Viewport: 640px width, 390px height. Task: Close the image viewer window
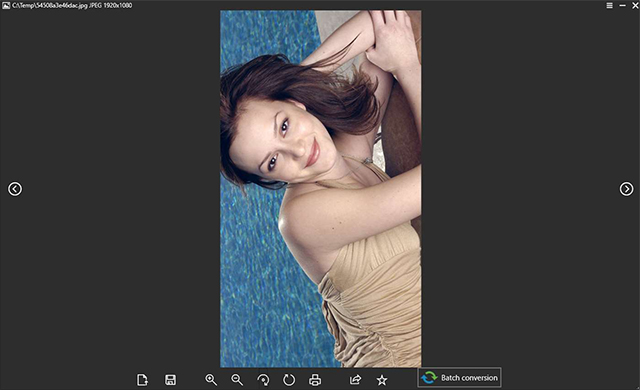(636, 5)
